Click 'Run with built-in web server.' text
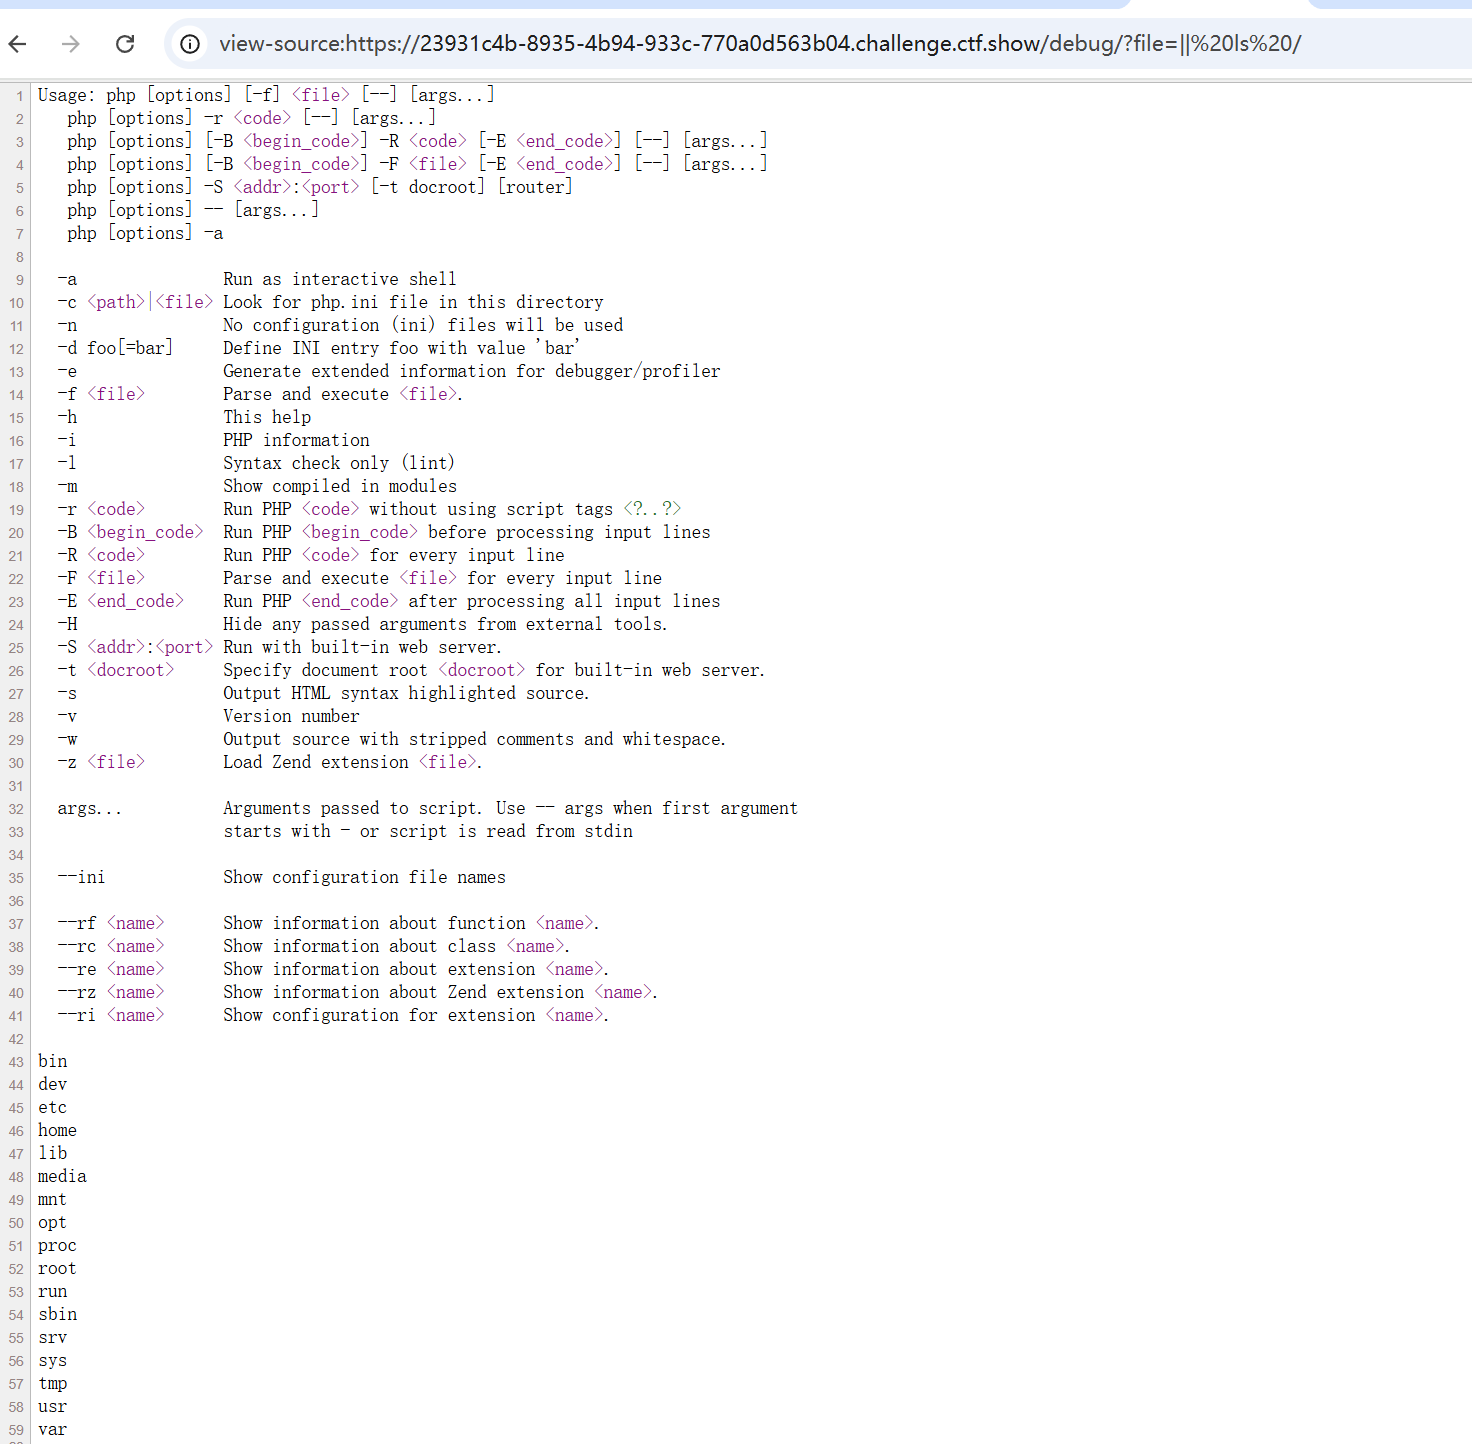The image size is (1472, 1444). [362, 647]
